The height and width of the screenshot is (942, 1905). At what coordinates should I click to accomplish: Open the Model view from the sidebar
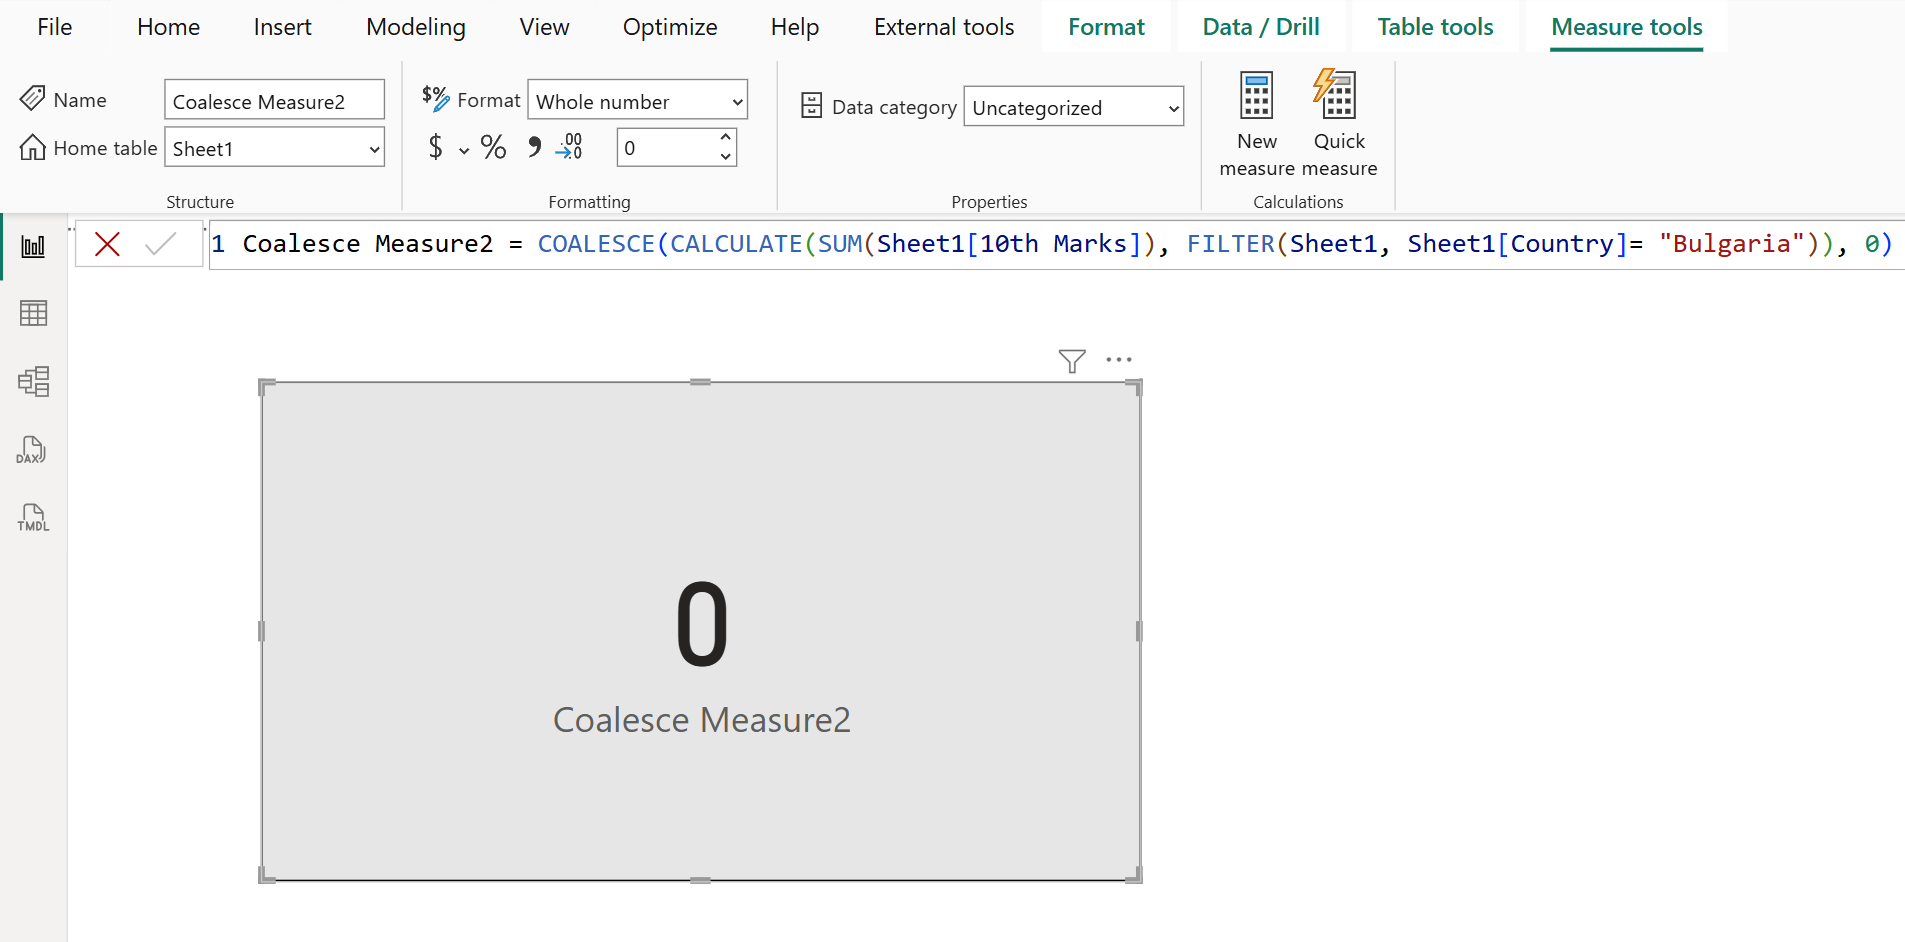pyautogui.click(x=33, y=381)
